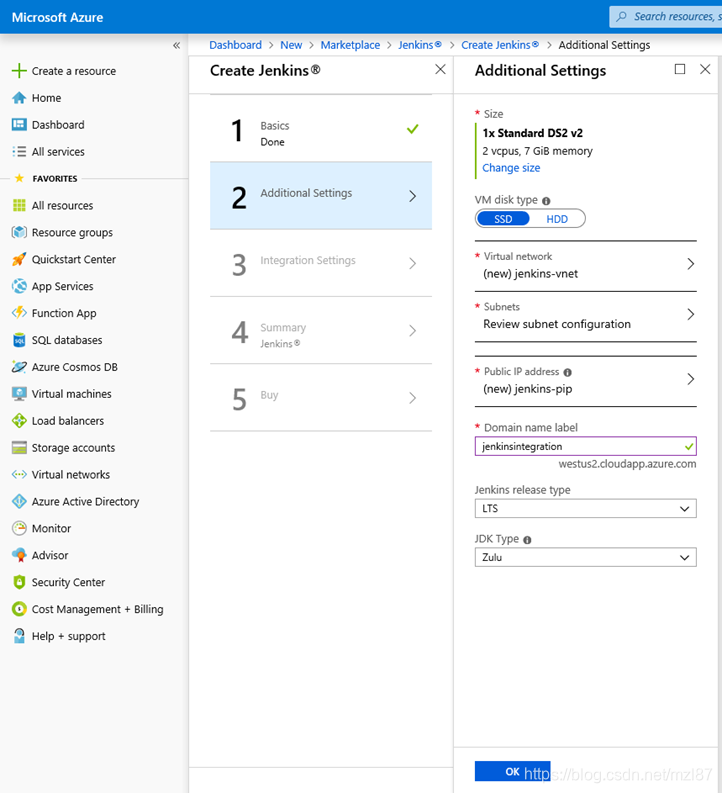Confirm settings with the OK button
The height and width of the screenshot is (793, 722).
click(512, 771)
